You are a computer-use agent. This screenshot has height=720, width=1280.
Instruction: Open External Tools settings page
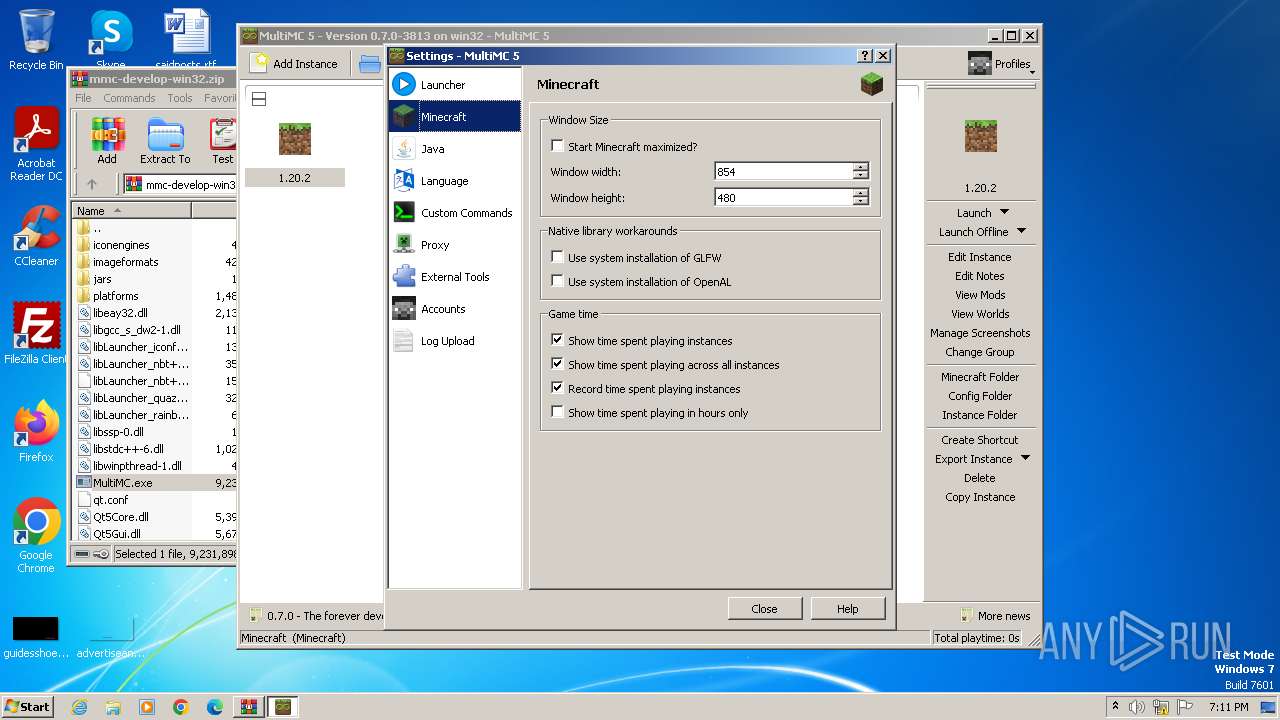455,277
